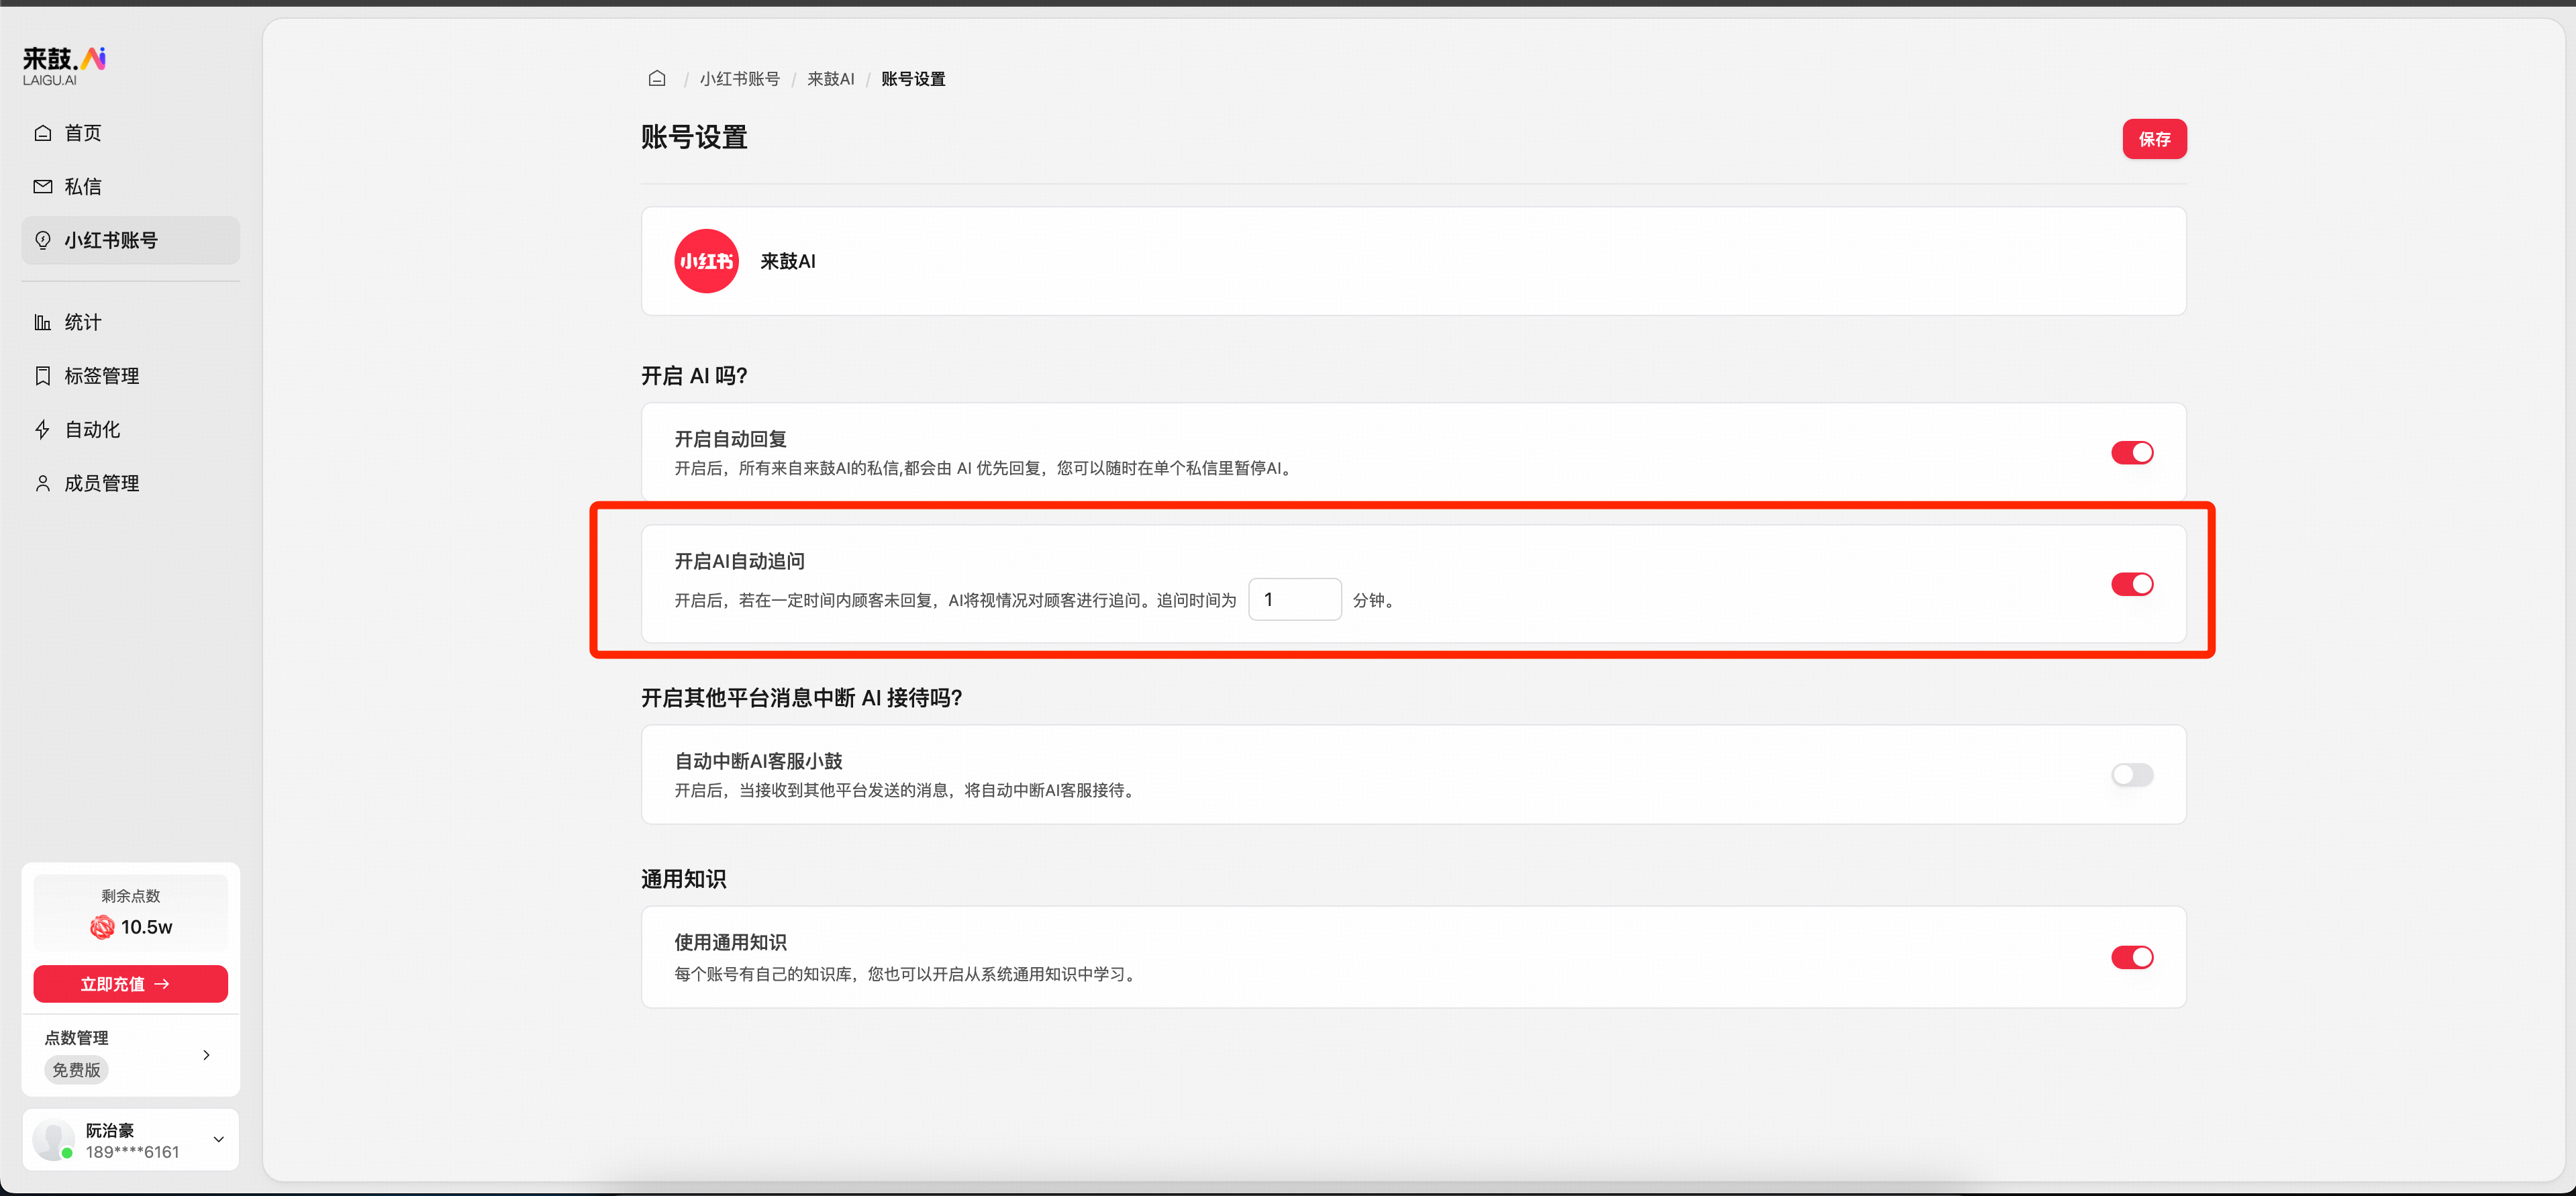Edit the follow-up minutes input field
Screen dimensions: 2576x1196
(x=1295, y=598)
